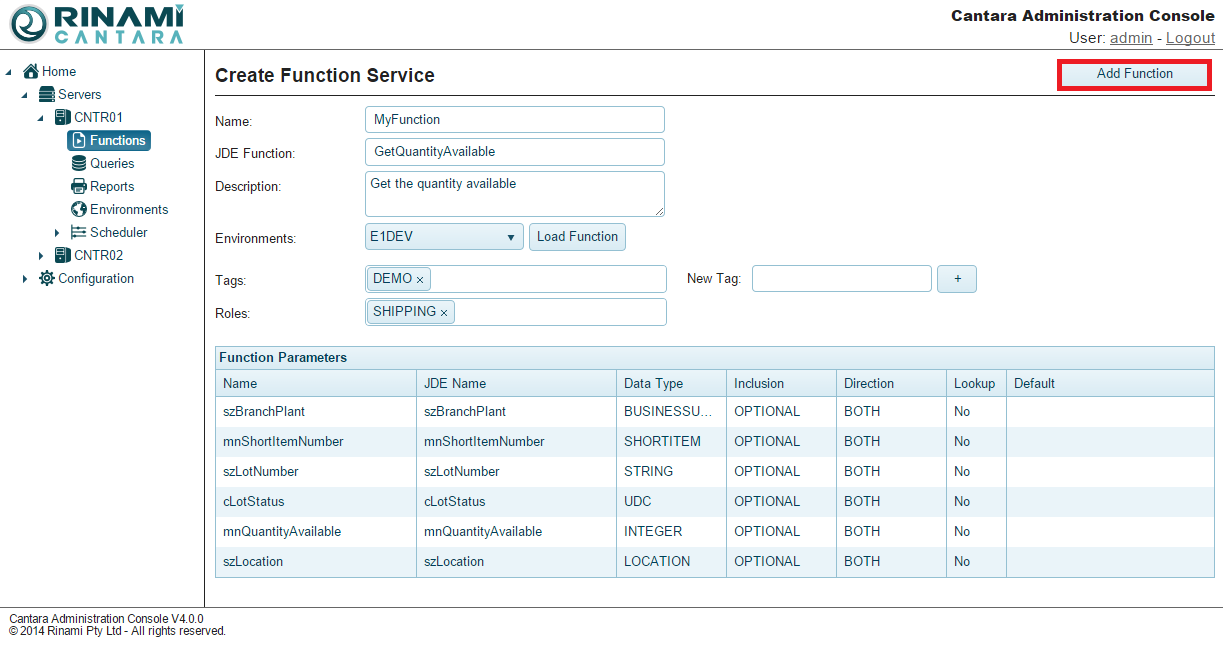Open Queries via its database icon
The width and height of the screenshot is (1223, 654).
point(79,163)
